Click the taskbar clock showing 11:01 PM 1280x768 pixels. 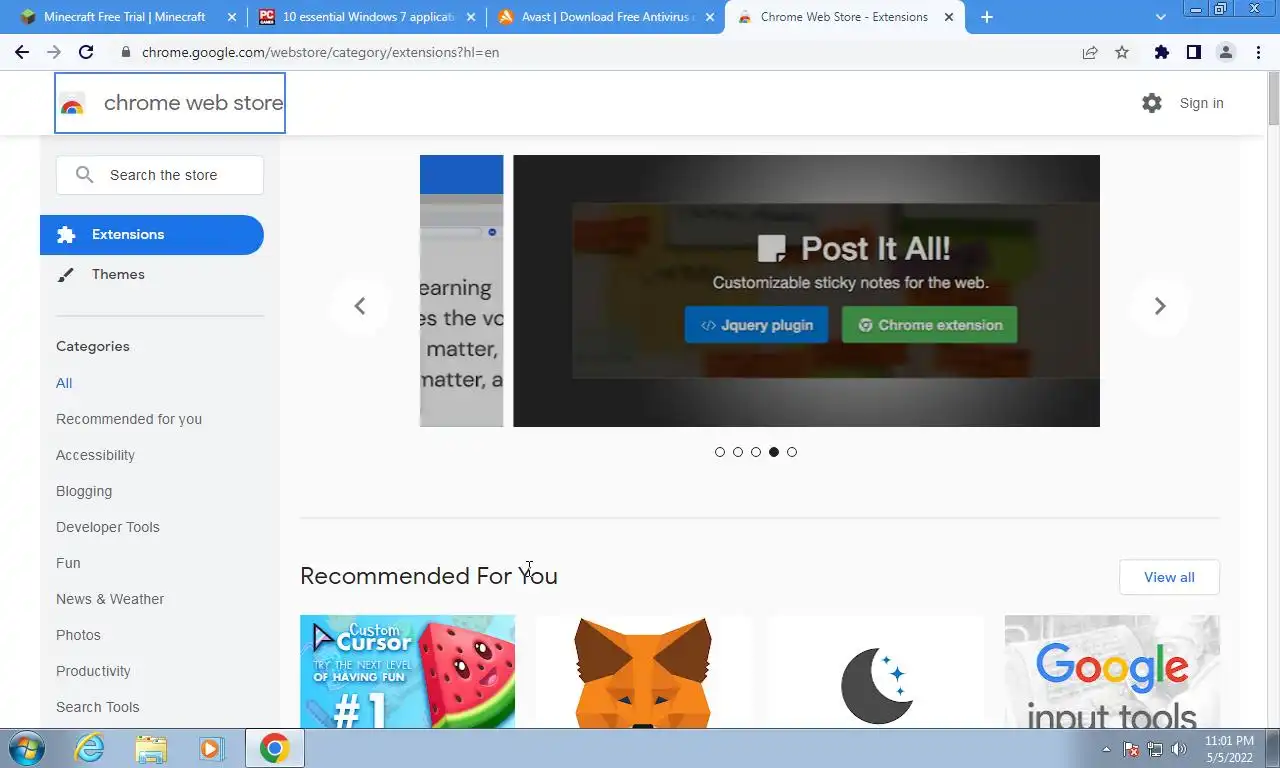coord(1229,749)
